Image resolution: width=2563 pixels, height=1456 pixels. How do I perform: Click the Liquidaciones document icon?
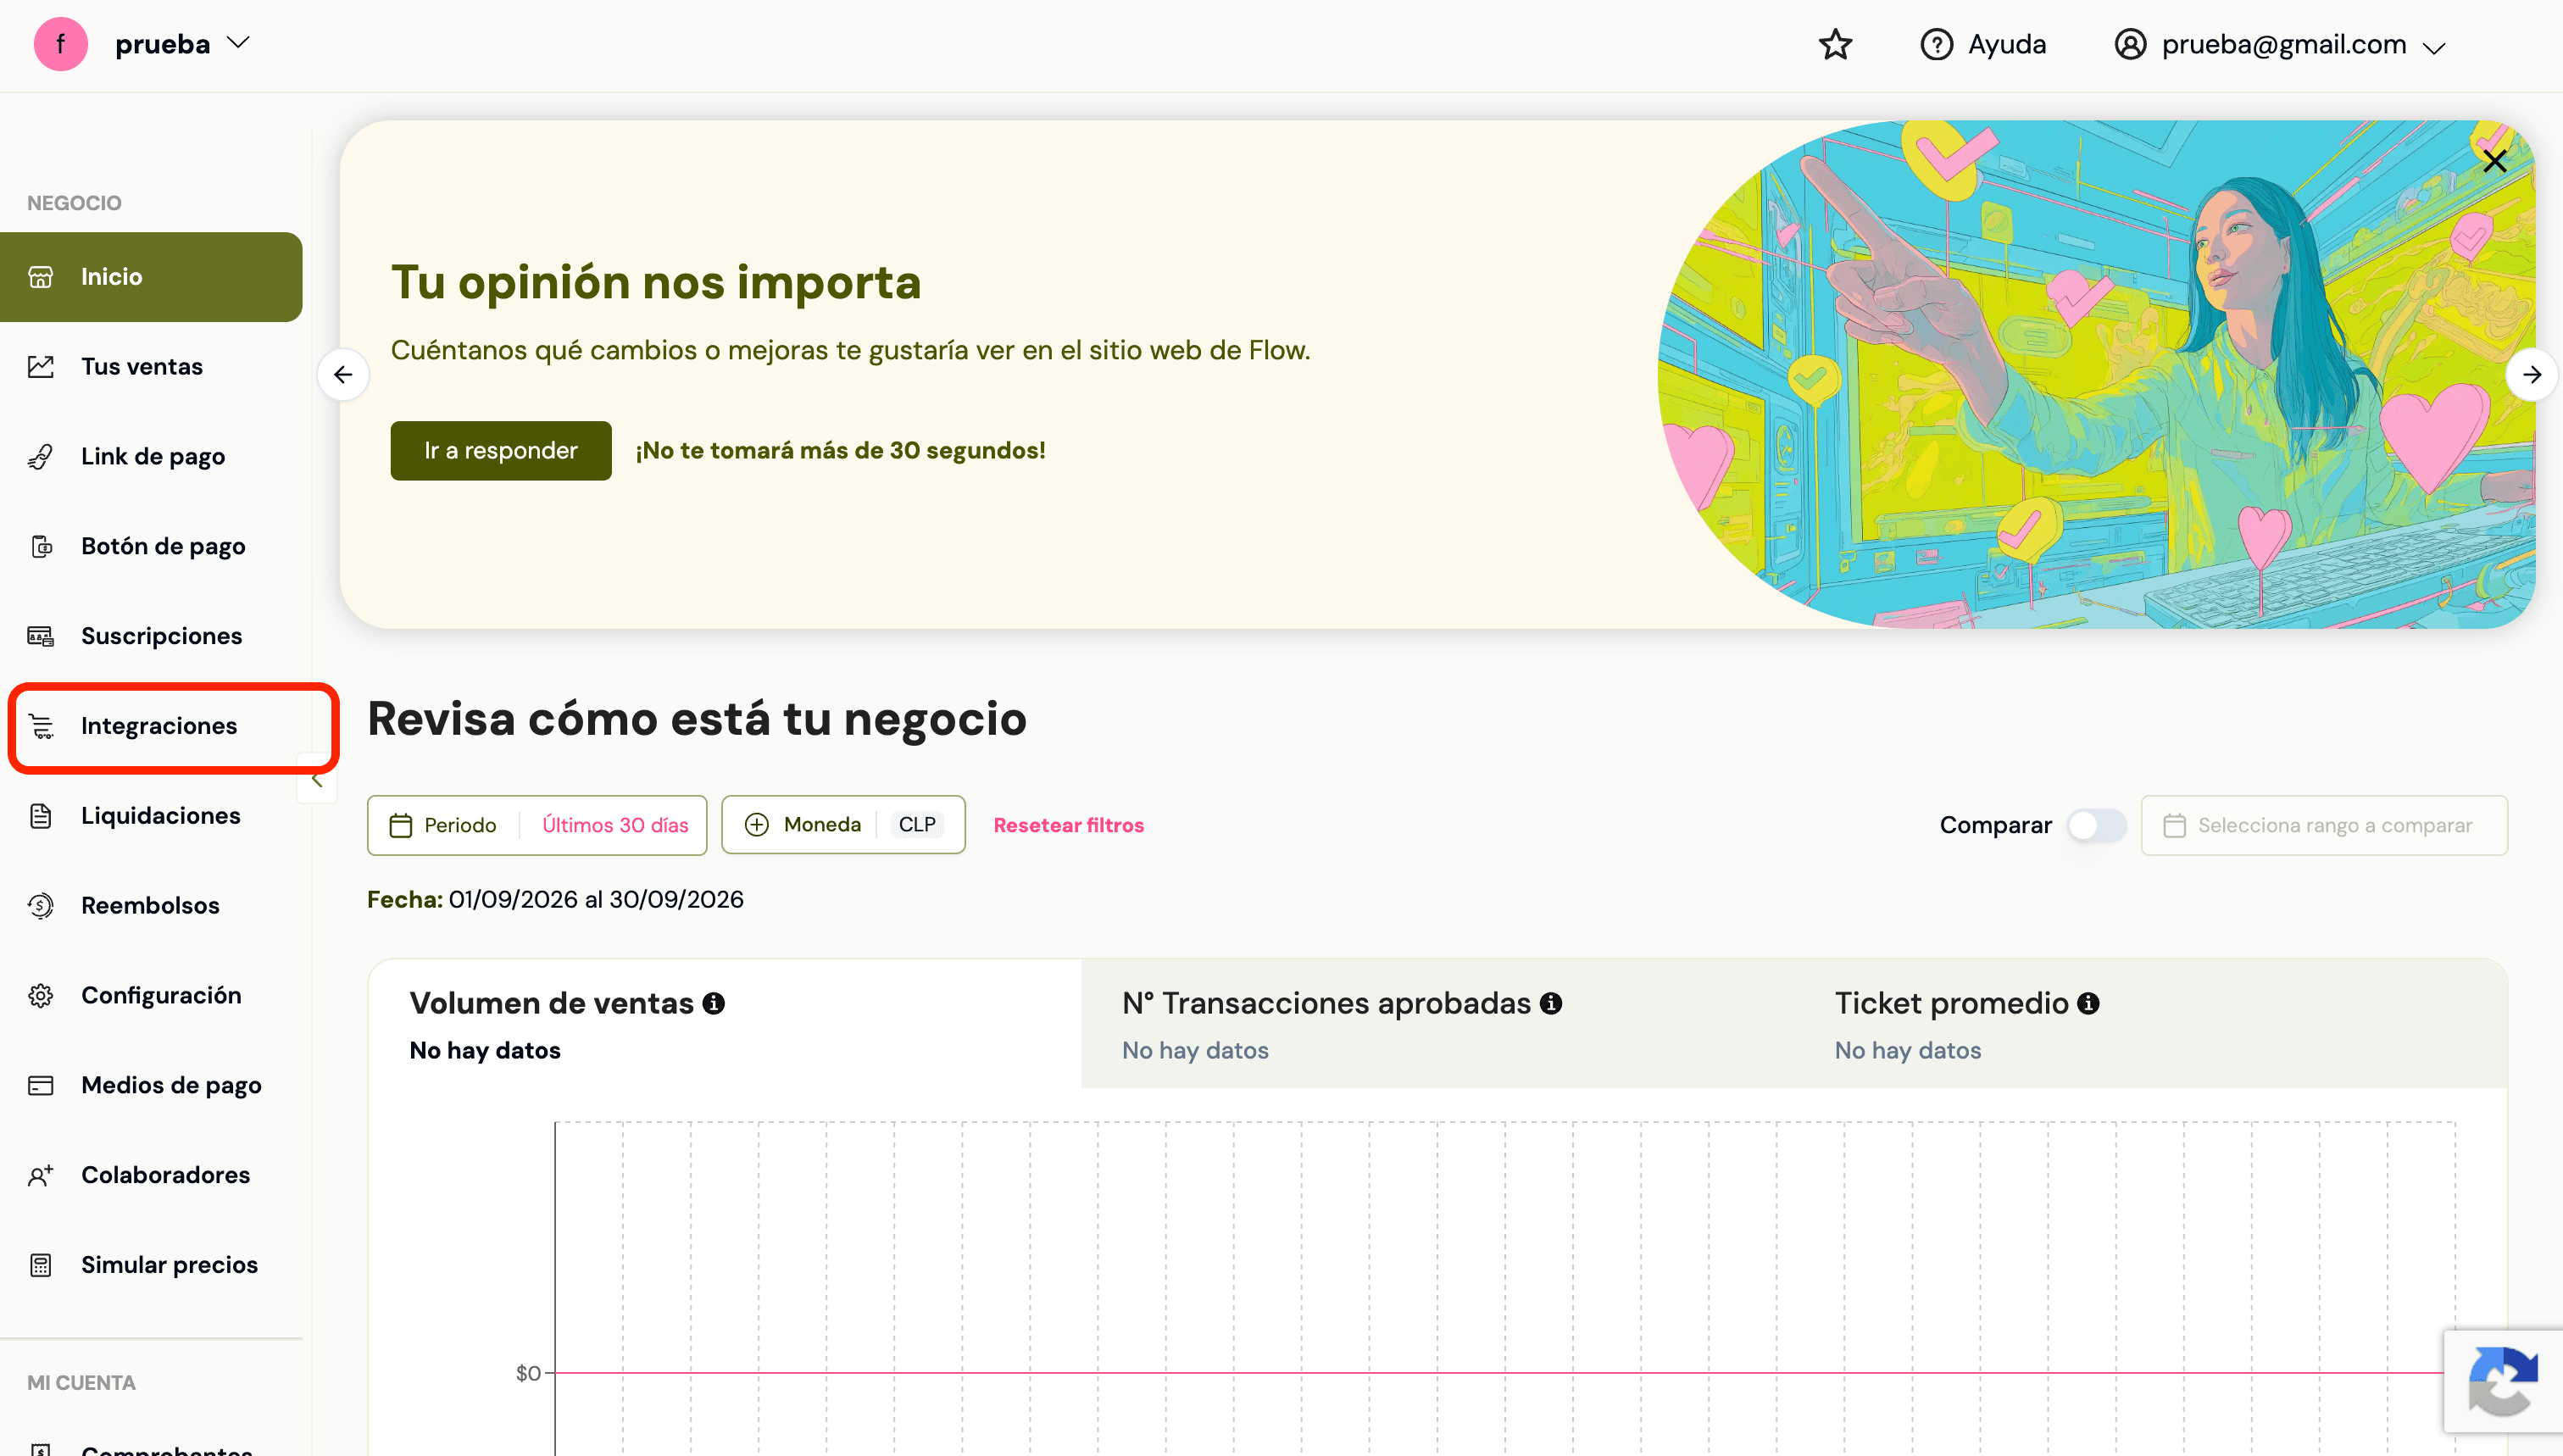click(x=41, y=816)
